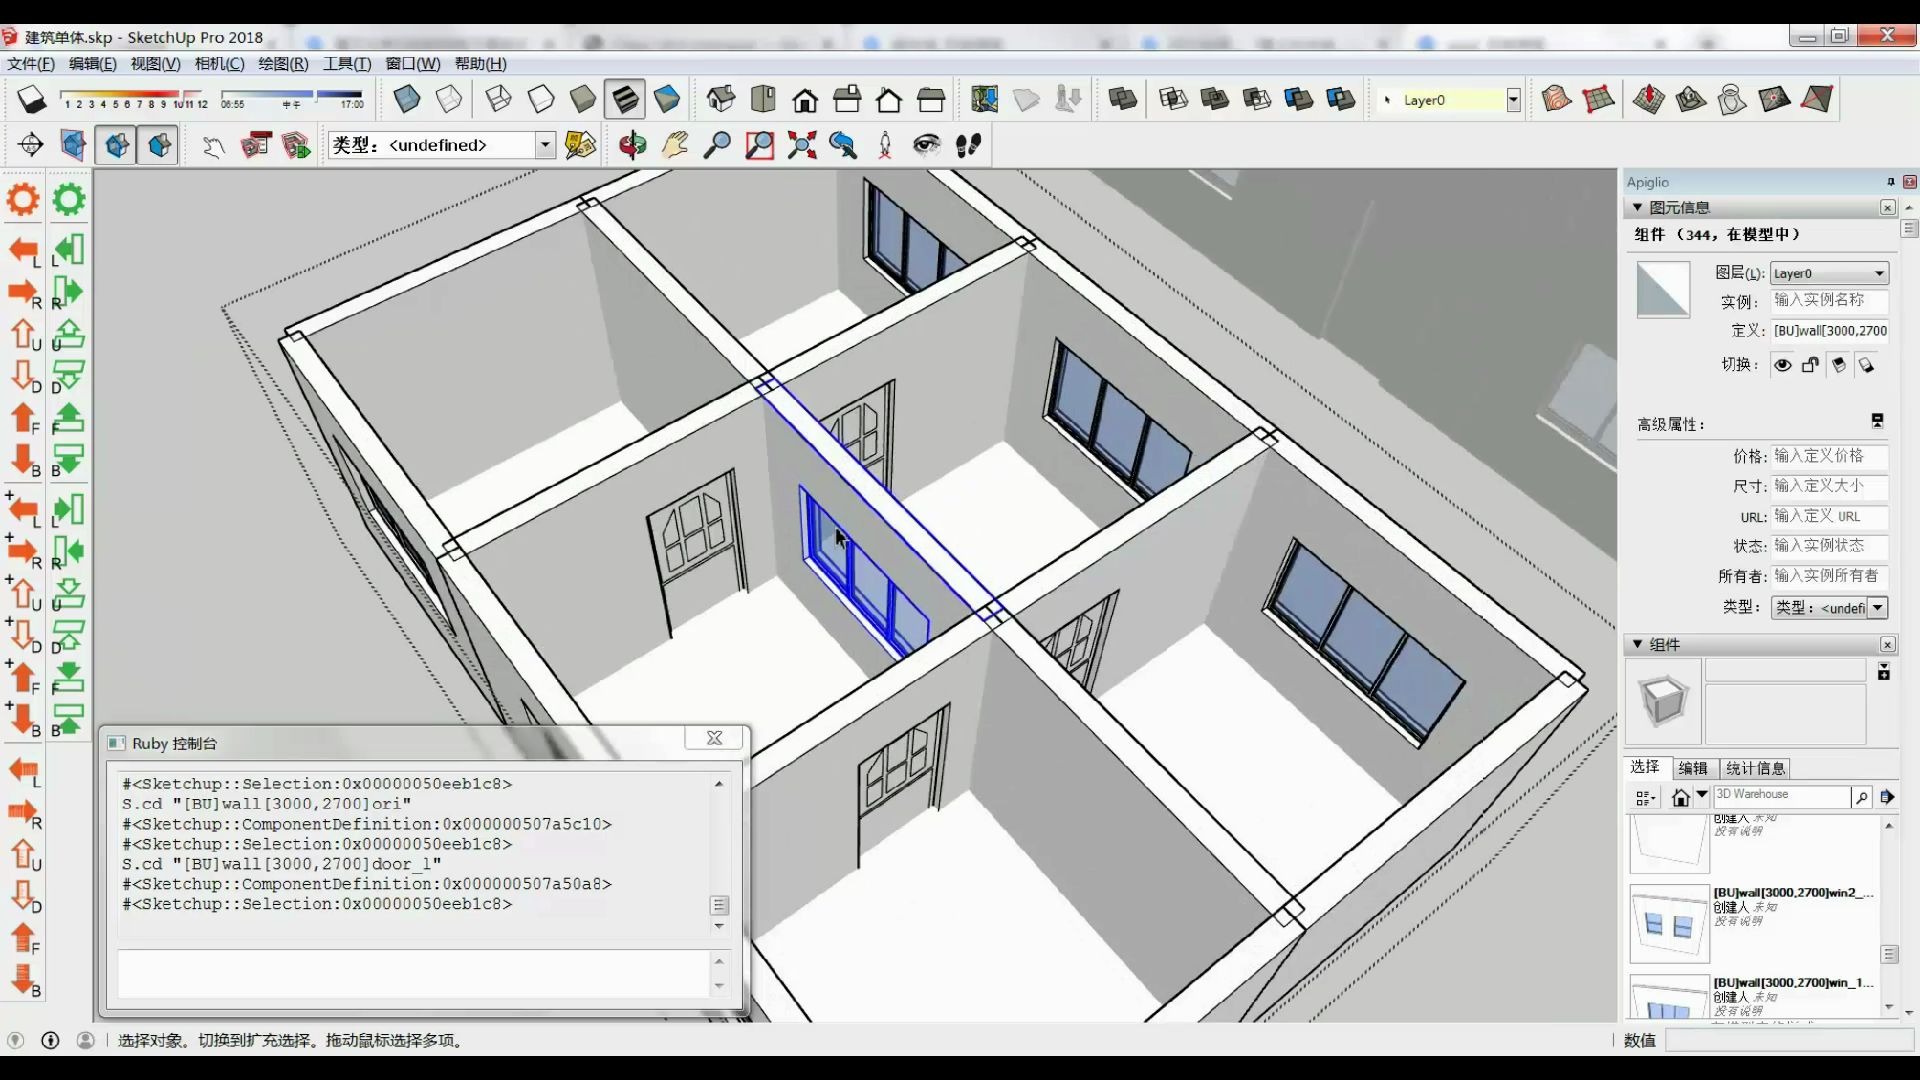Activate the Pan hand tool
The width and height of the screenshot is (1920, 1080).
click(x=675, y=146)
